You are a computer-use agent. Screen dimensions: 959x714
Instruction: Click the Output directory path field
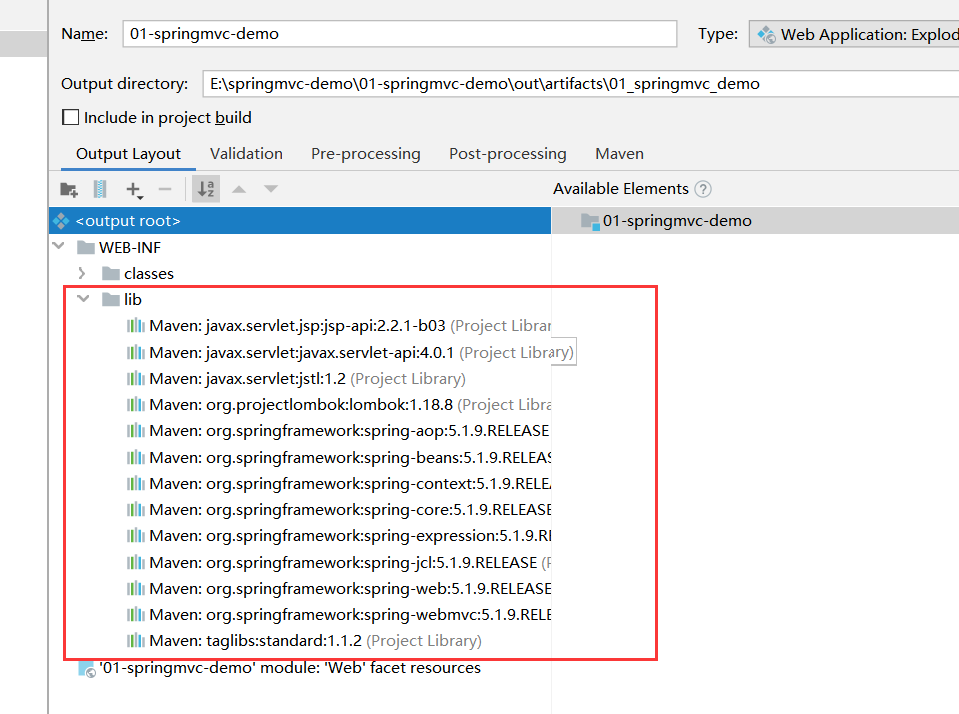[x=581, y=84]
